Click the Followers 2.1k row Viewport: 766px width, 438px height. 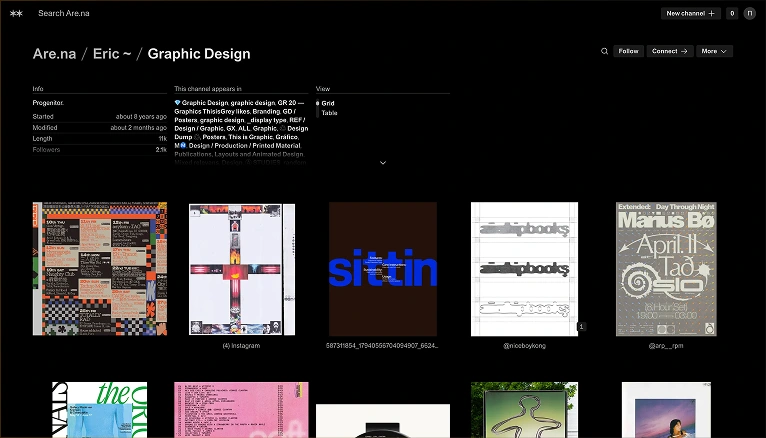[x=100, y=150]
